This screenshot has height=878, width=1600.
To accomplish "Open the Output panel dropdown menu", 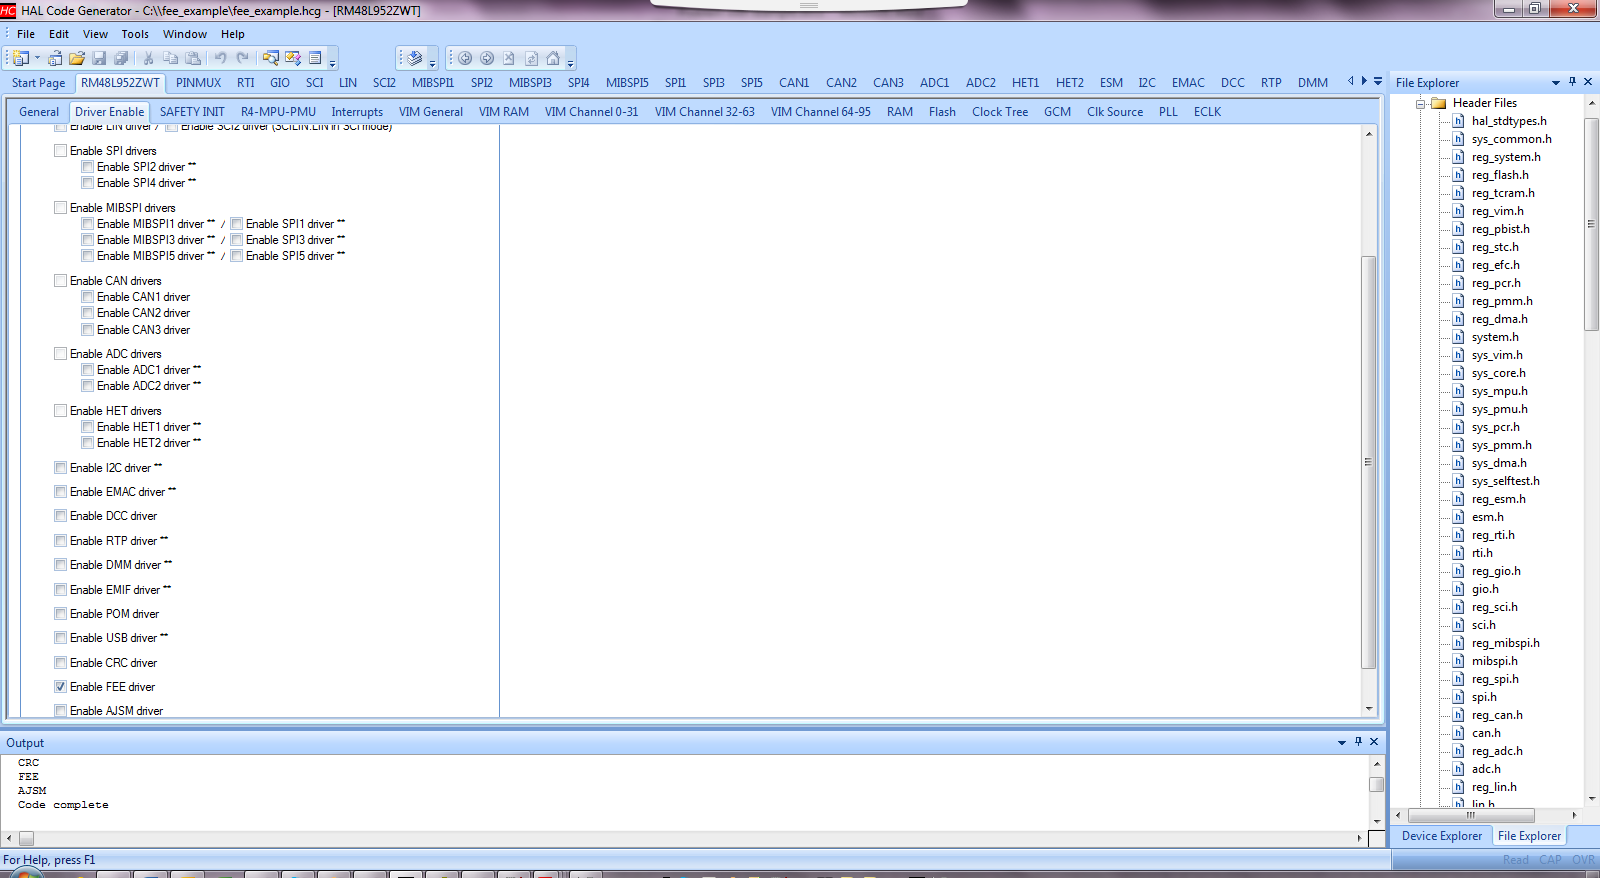I will click(1342, 742).
